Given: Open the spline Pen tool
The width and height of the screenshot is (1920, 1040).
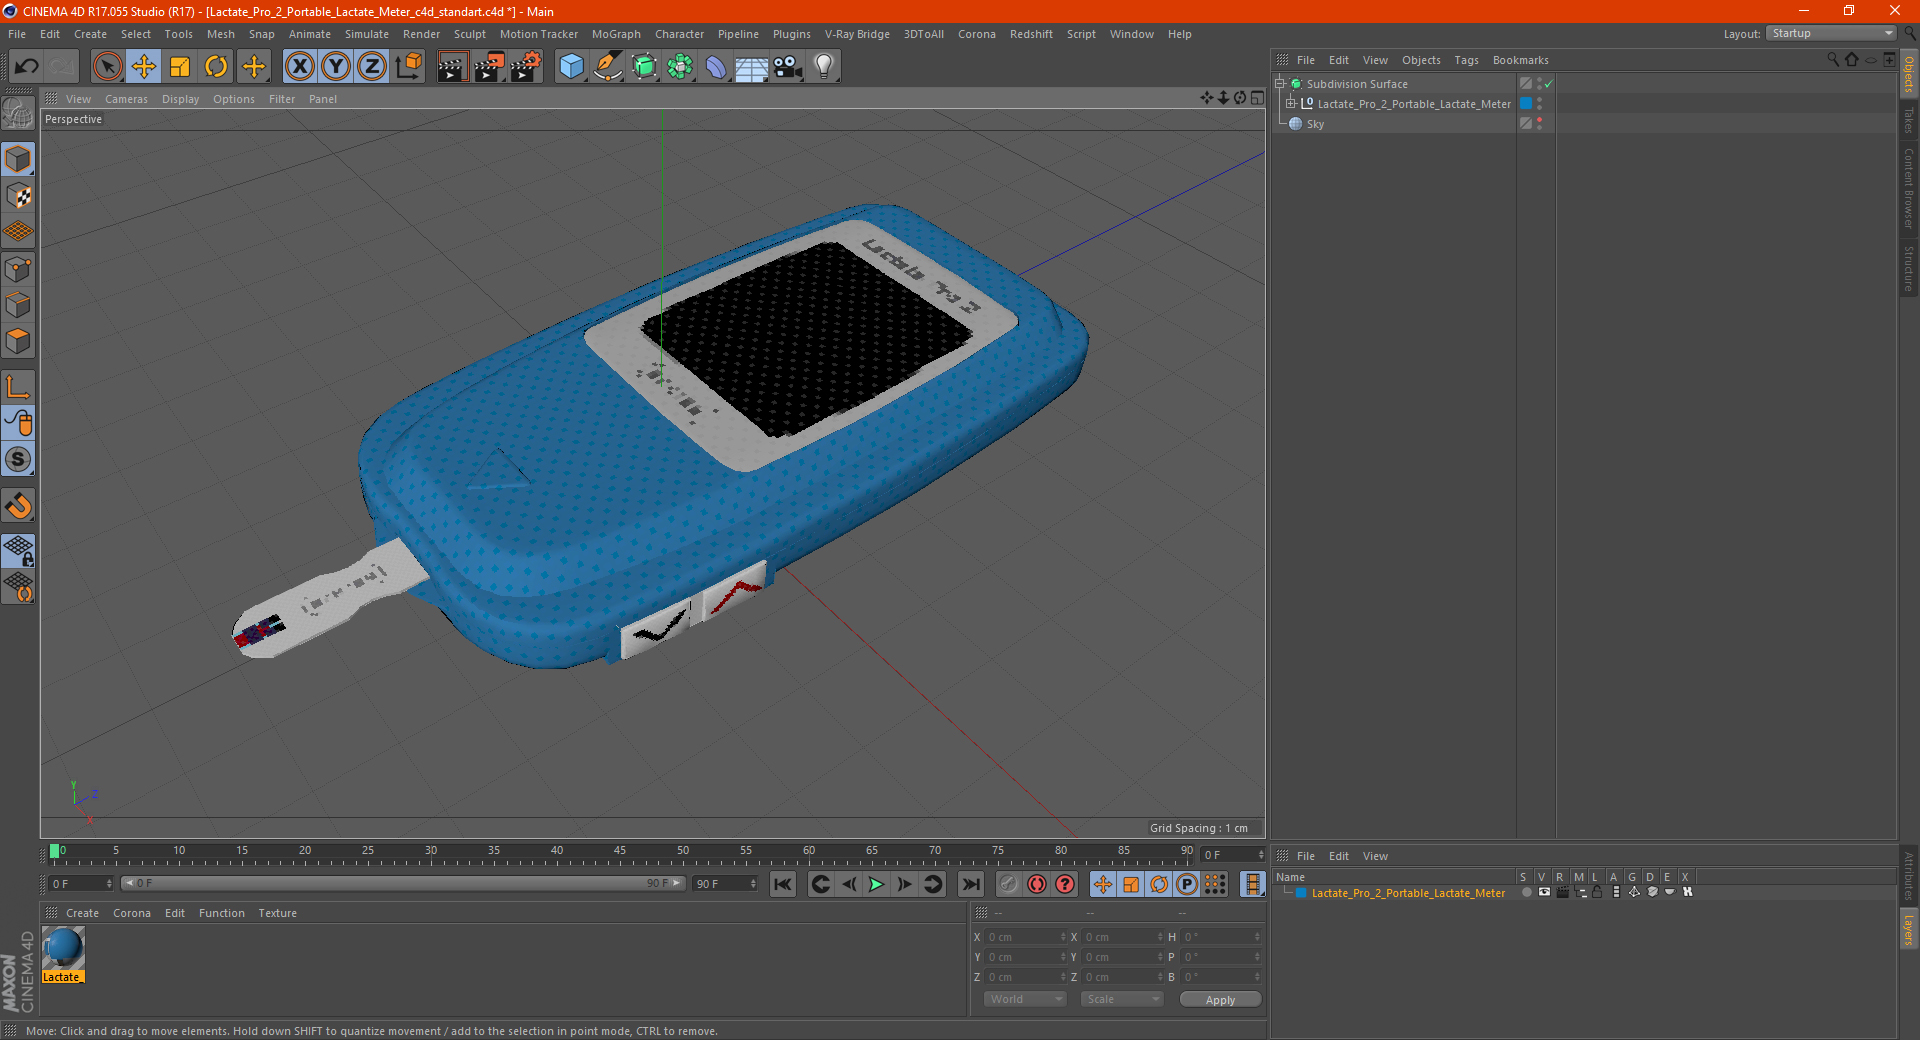Looking at the screenshot, I should (608, 67).
